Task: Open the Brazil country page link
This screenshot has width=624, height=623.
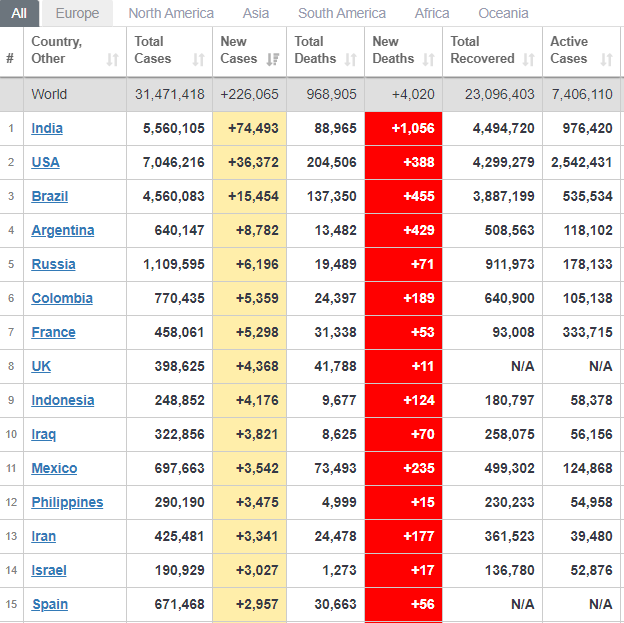Action: (x=49, y=196)
